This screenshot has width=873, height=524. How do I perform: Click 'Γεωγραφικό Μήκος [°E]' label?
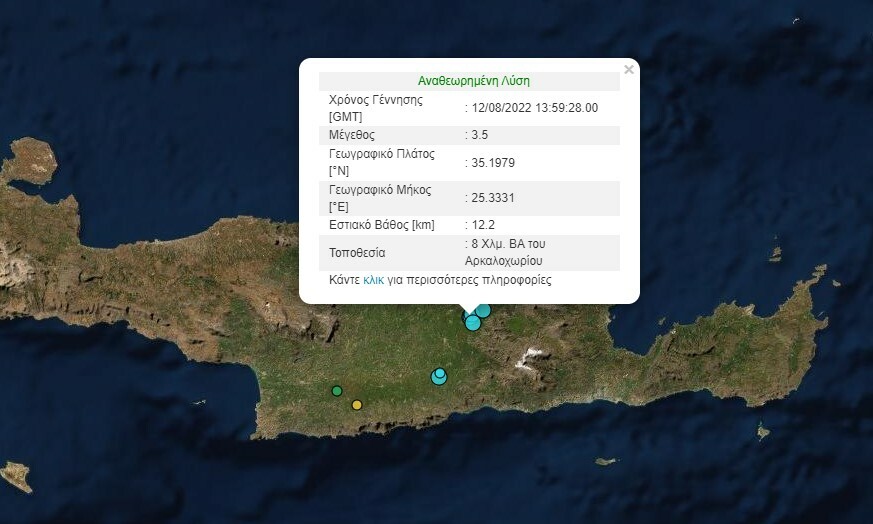pyautogui.click(x=380, y=198)
